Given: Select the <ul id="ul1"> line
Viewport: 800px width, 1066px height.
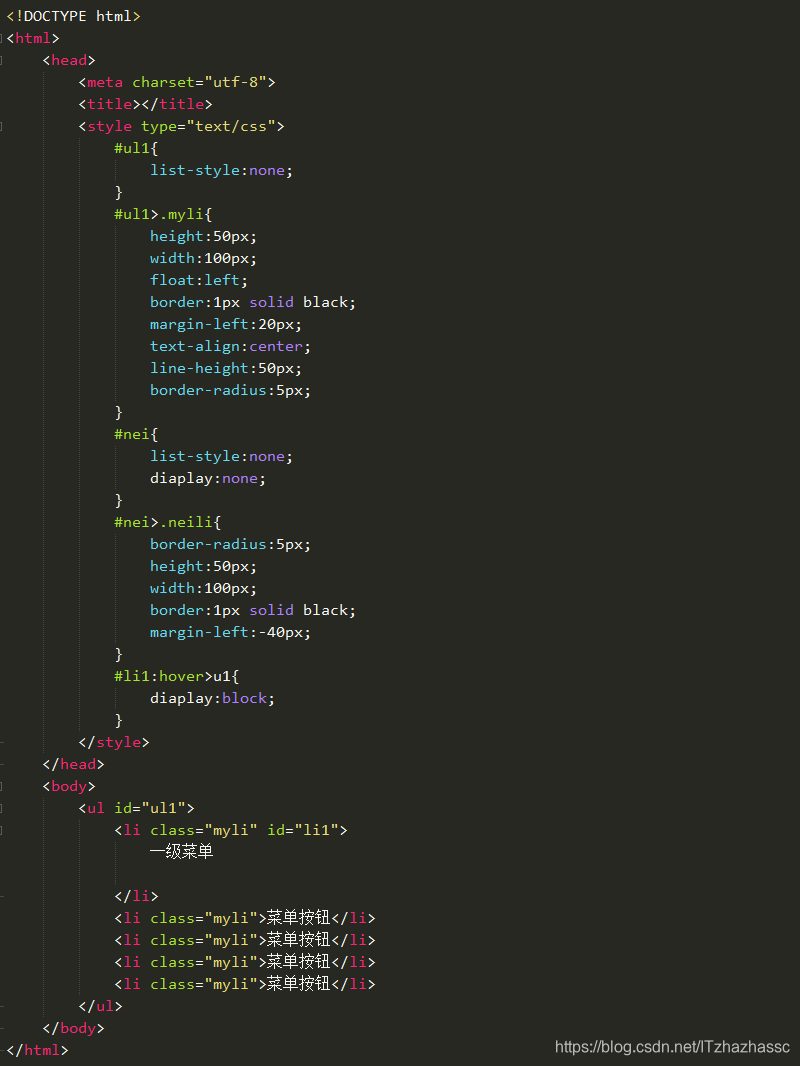Looking at the screenshot, I should pyautogui.click(x=137, y=808).
